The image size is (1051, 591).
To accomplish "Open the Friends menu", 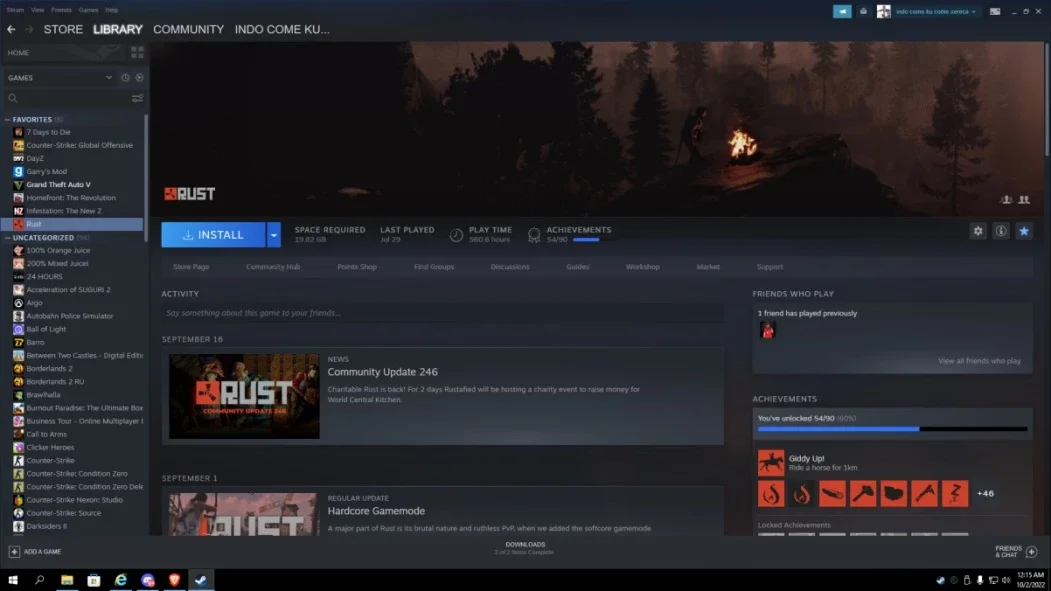I will pyautogui.click(x=61, y=10).
